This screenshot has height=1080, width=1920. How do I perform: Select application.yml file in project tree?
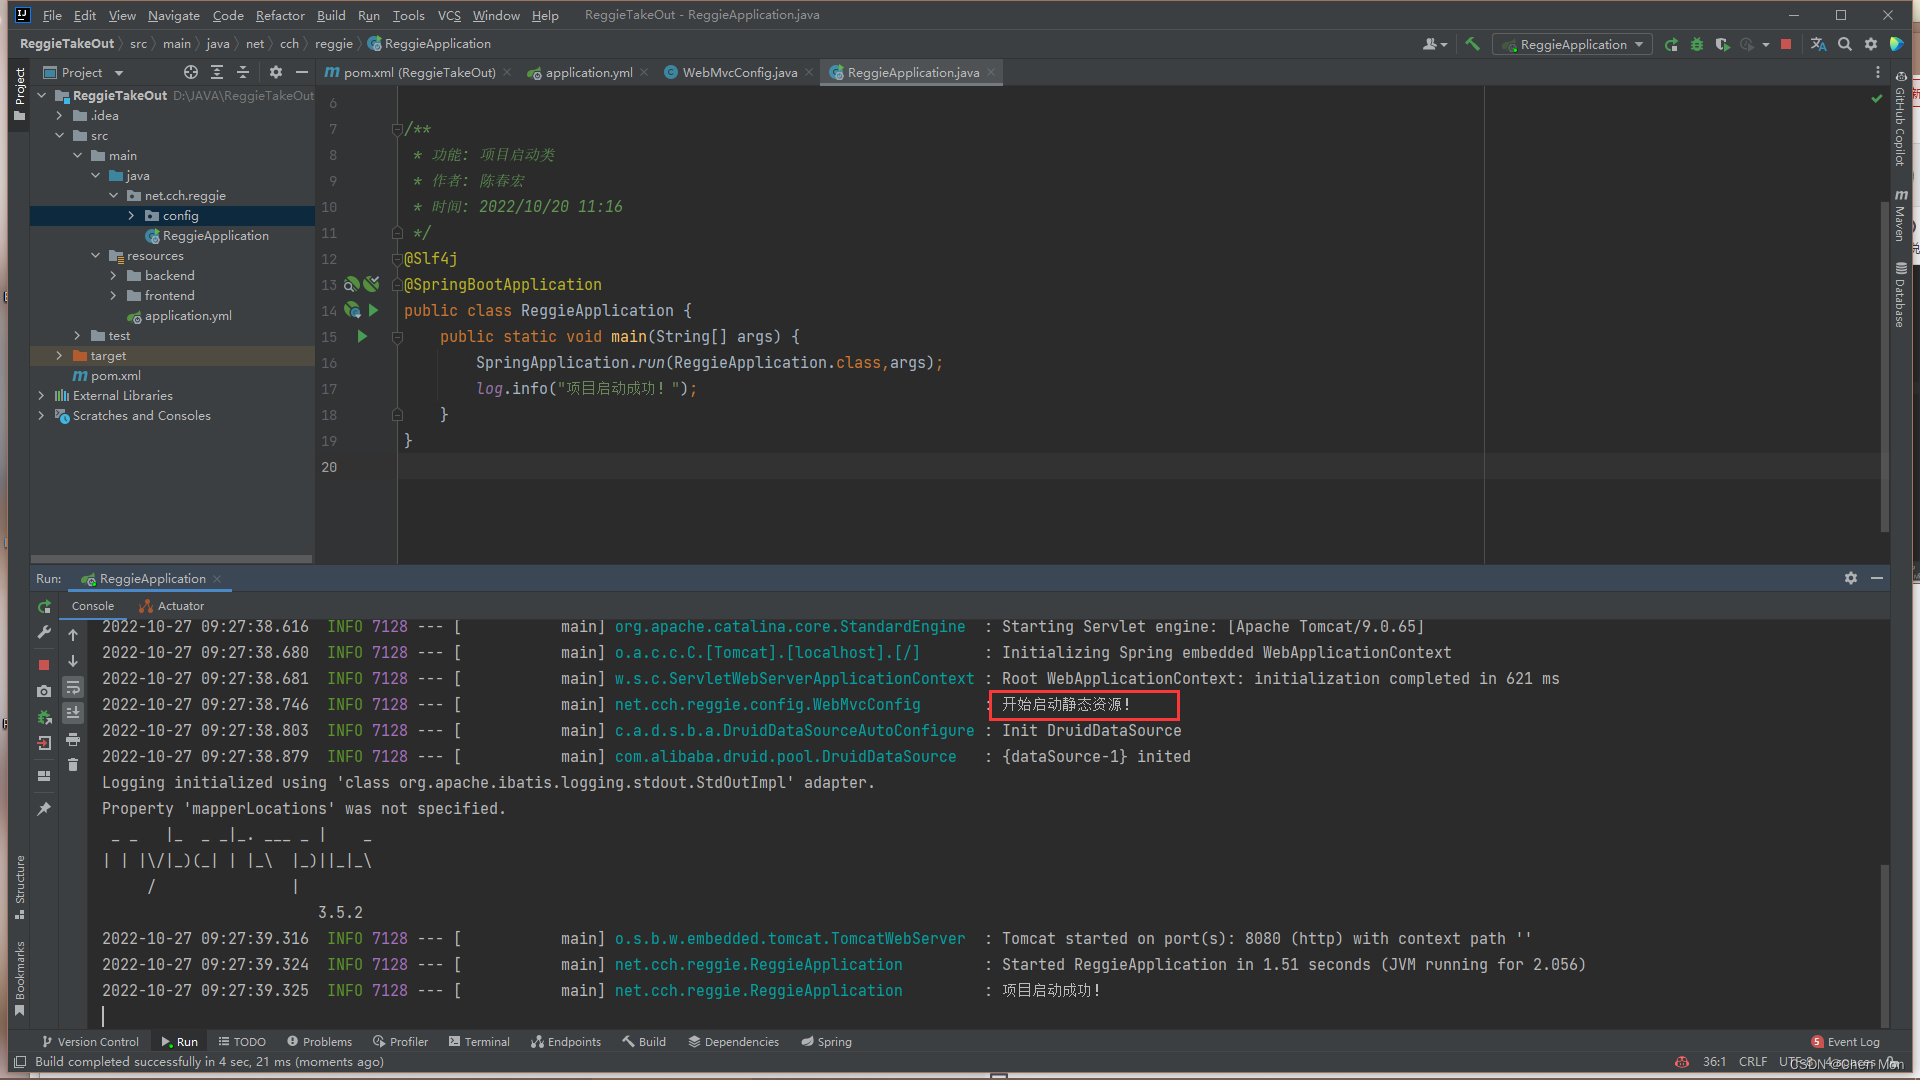click(189, 315)
